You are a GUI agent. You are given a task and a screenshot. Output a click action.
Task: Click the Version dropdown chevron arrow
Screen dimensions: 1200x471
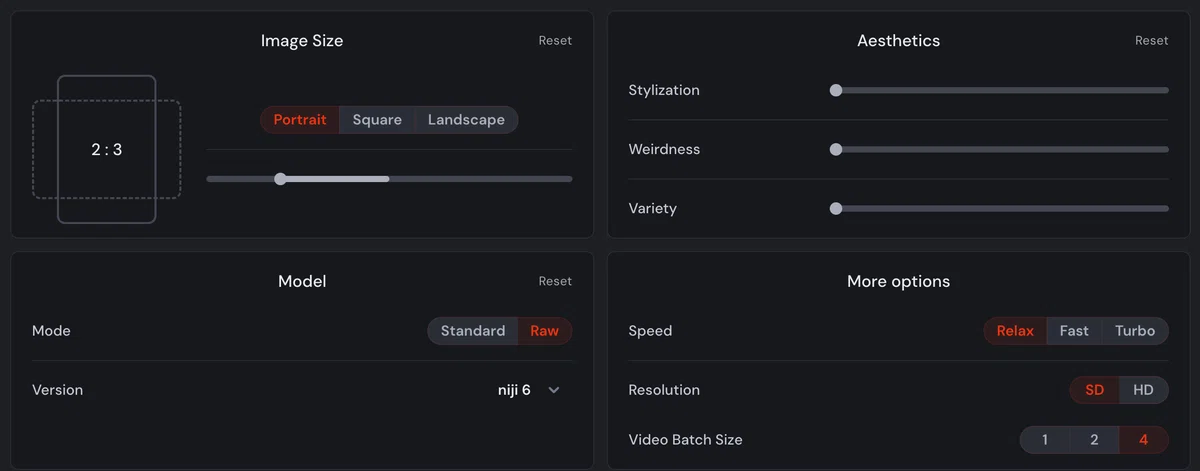[554, 390]
